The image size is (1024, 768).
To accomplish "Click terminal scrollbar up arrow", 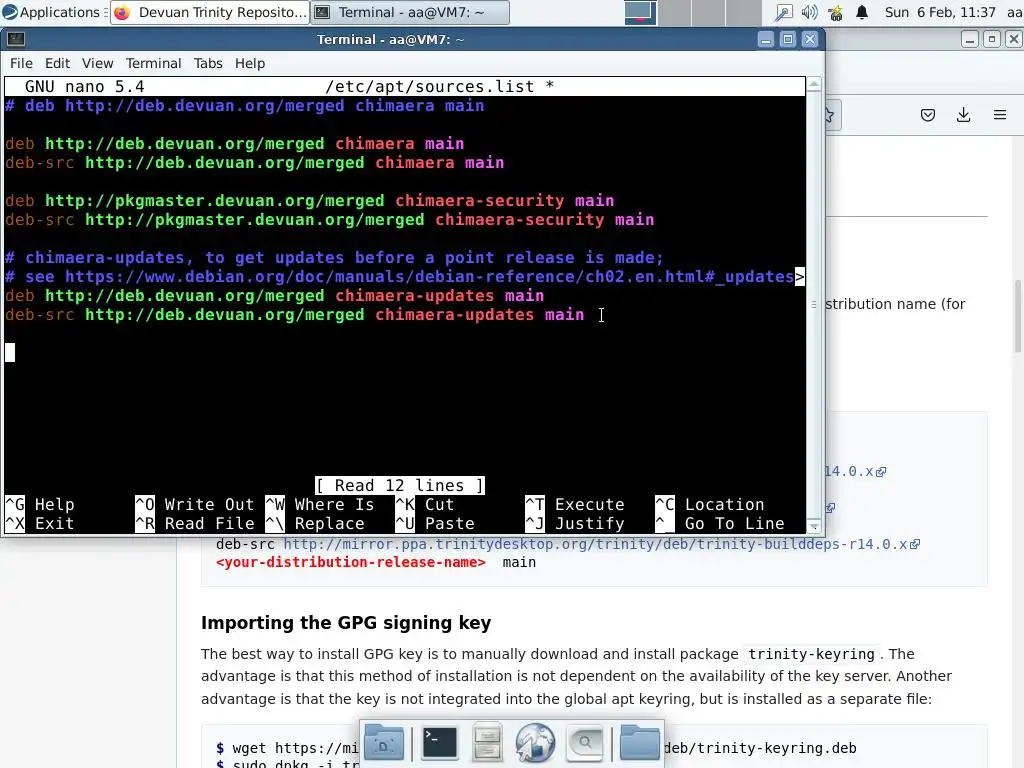I will pos(814,84).
